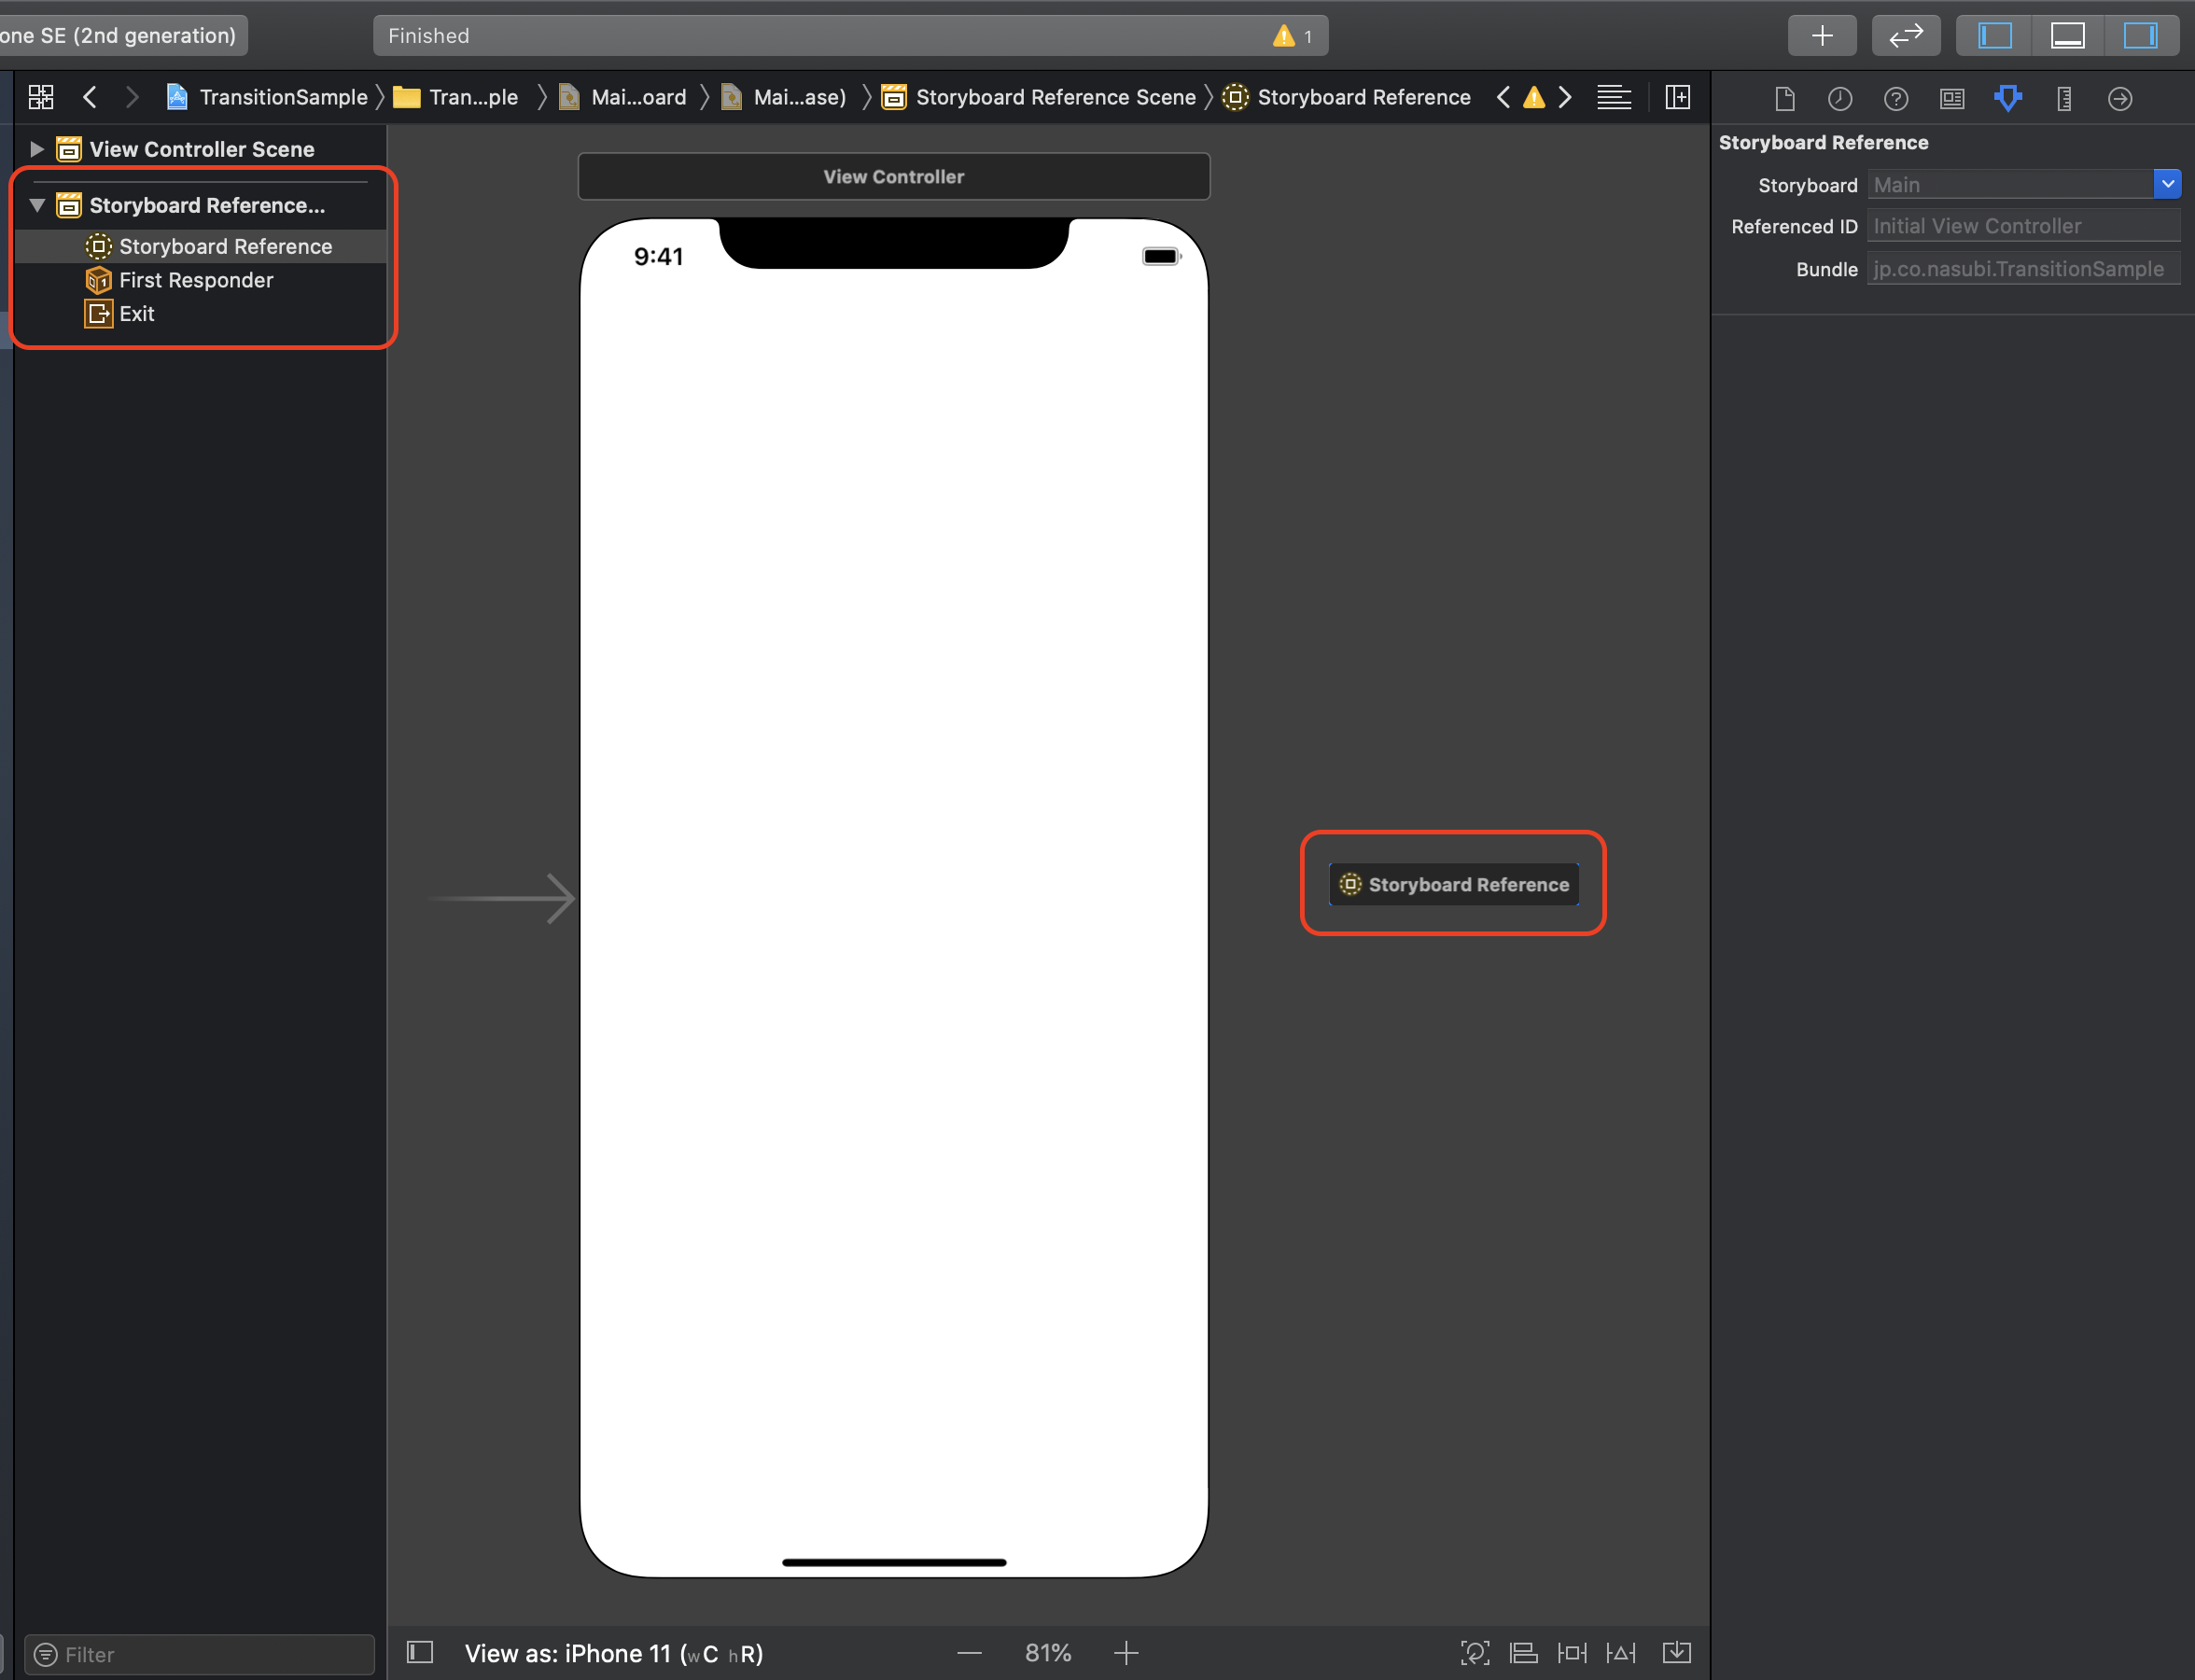Select Storyboard Reference object on canvas

1454,884
